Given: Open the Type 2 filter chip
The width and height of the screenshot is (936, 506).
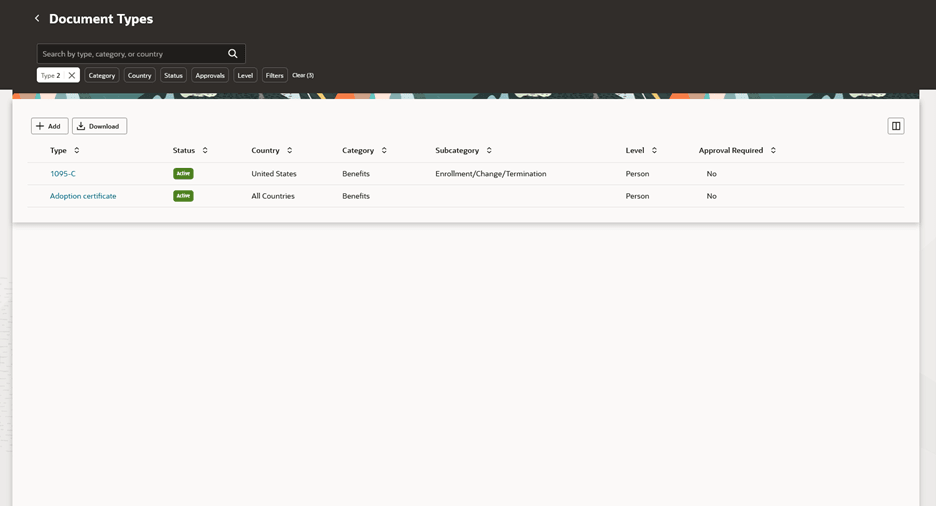Looking at the screenshot, I should click(51, 75).
